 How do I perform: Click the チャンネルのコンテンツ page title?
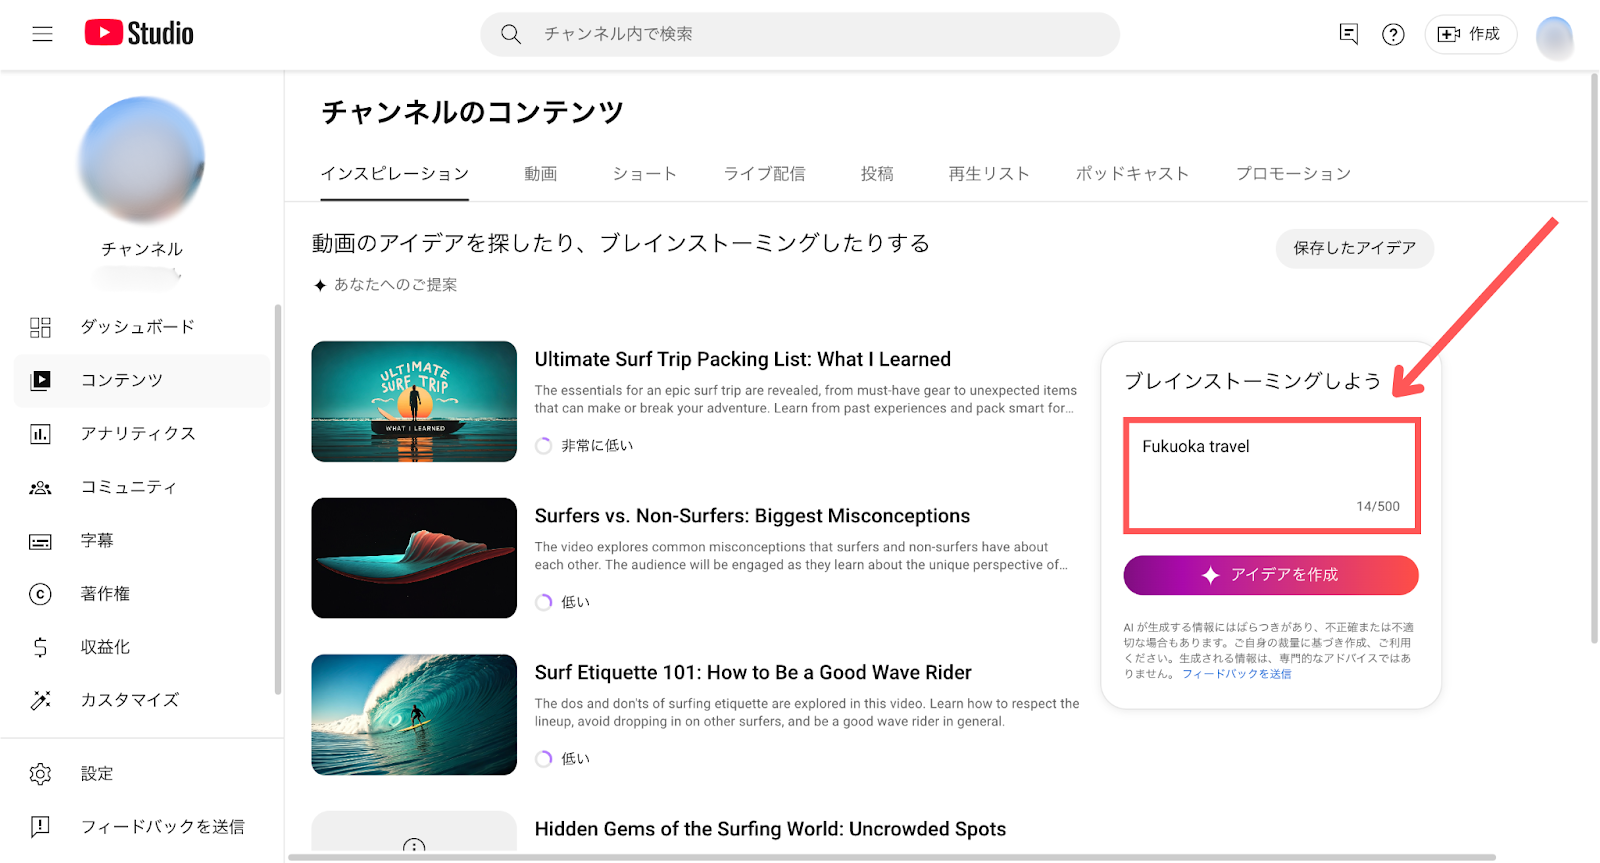472,112
